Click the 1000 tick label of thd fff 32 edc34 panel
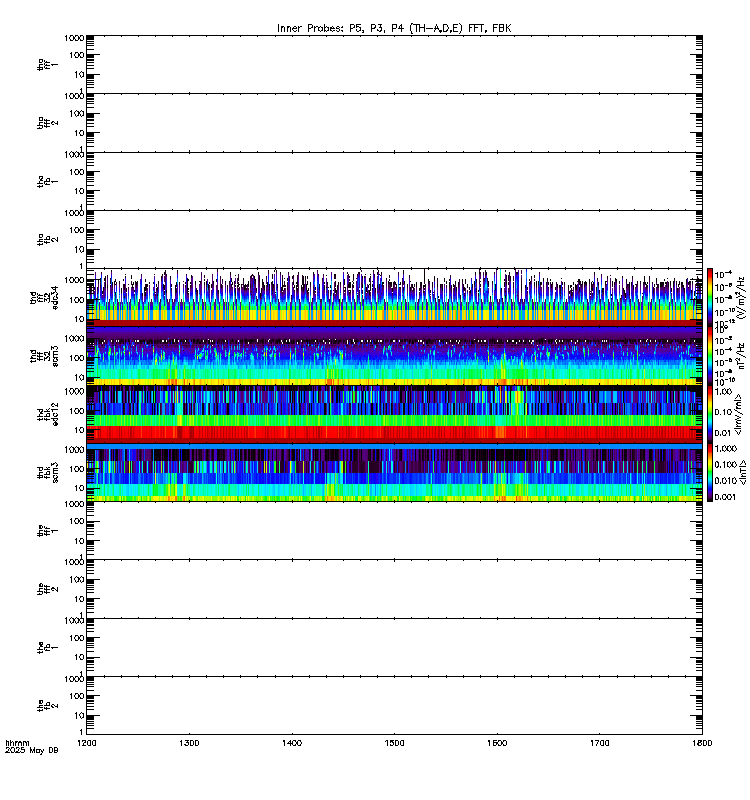Image resolution: width=750 pixels, height=800 pixels. (74, 281)
